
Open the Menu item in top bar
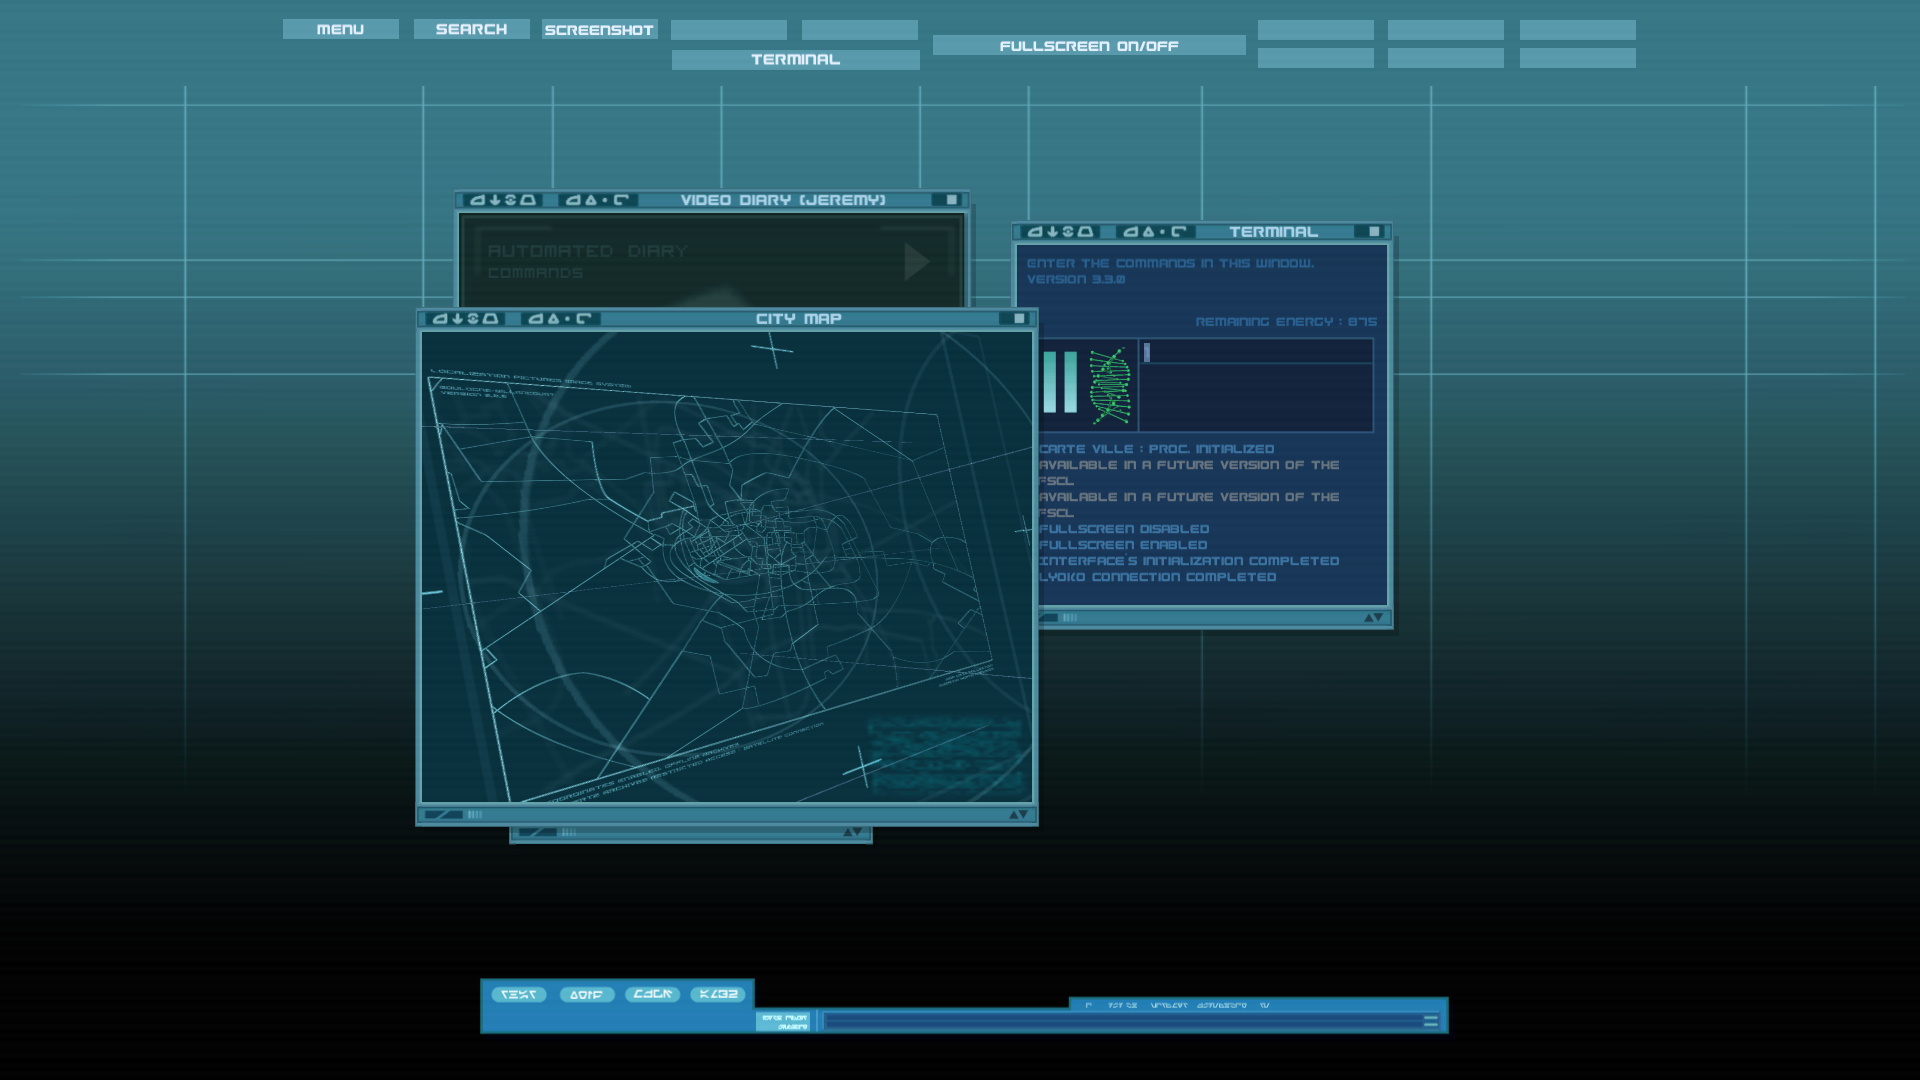click(340, 30)
